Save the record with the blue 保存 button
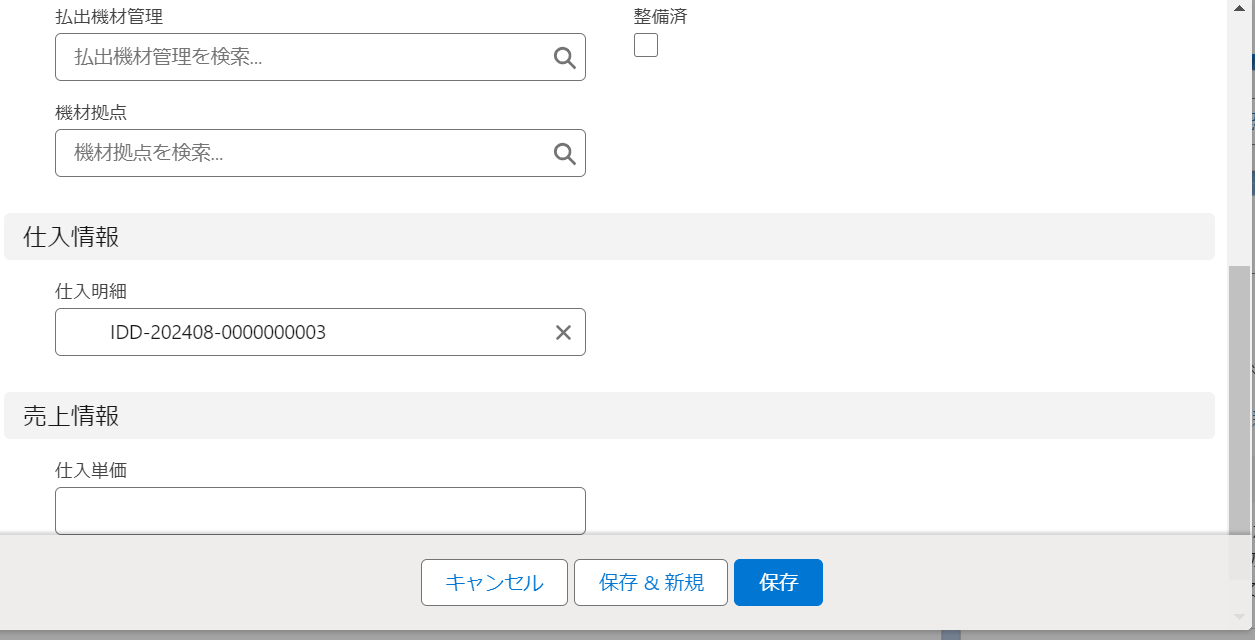1255x640 pixels. click(x=778, y=583)
